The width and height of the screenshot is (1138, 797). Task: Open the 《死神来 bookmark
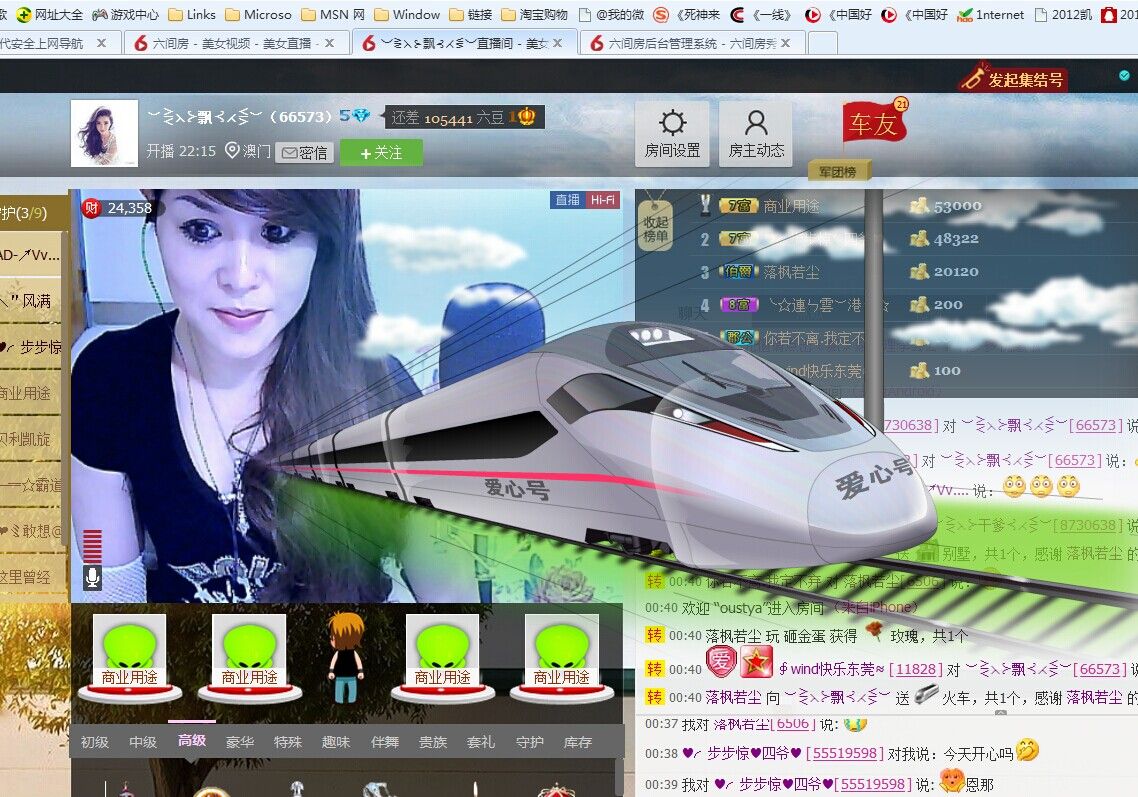click(687, 14)
